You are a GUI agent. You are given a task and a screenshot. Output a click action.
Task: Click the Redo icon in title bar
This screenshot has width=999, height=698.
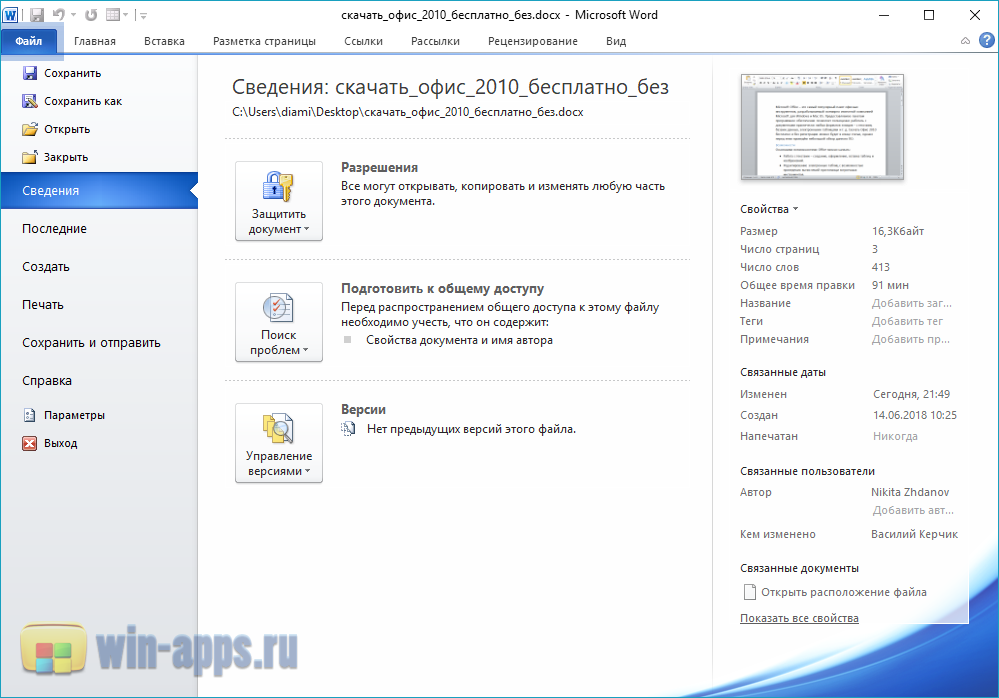[92, 15]
